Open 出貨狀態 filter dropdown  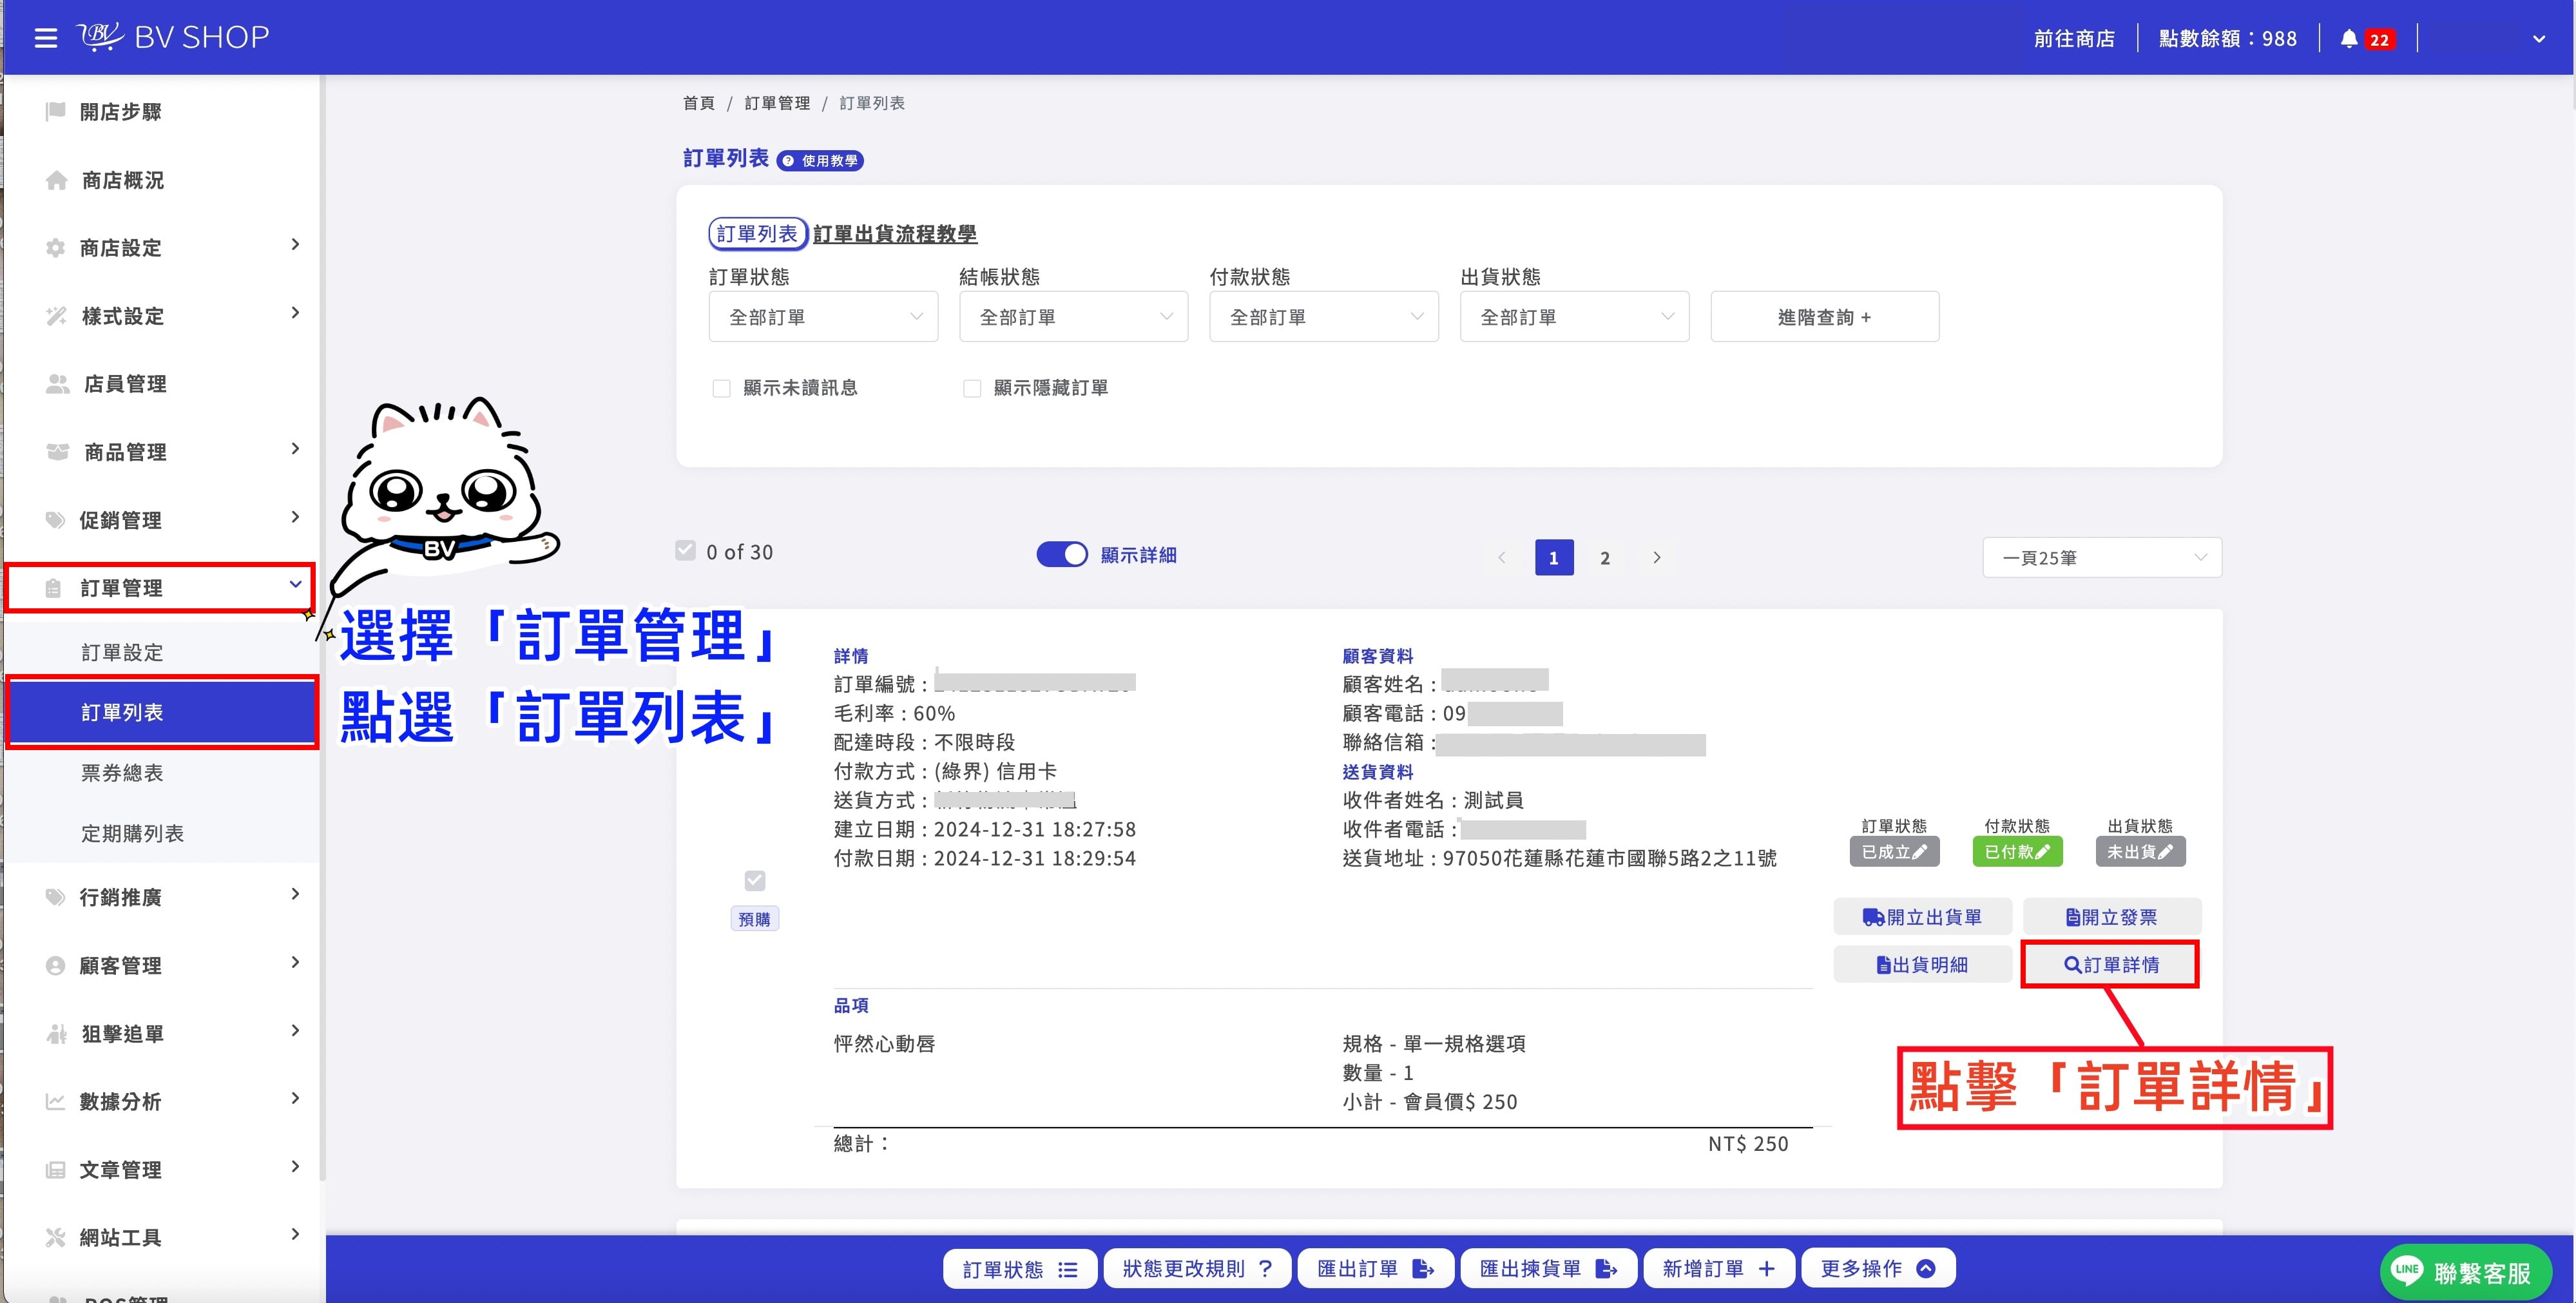click(x=1574, y=317)
